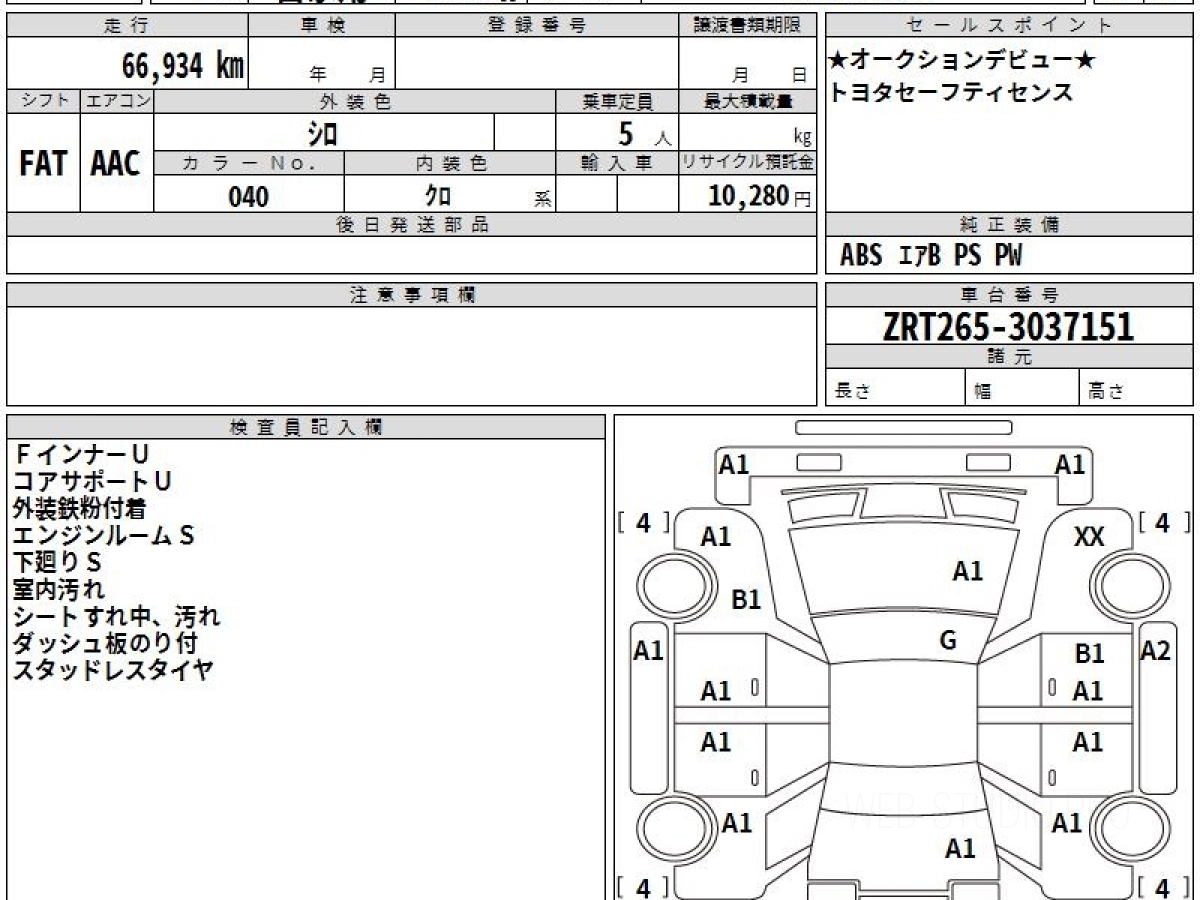Select the inspector note コアサポートU
1200x900 pixels.
point(92,482)
